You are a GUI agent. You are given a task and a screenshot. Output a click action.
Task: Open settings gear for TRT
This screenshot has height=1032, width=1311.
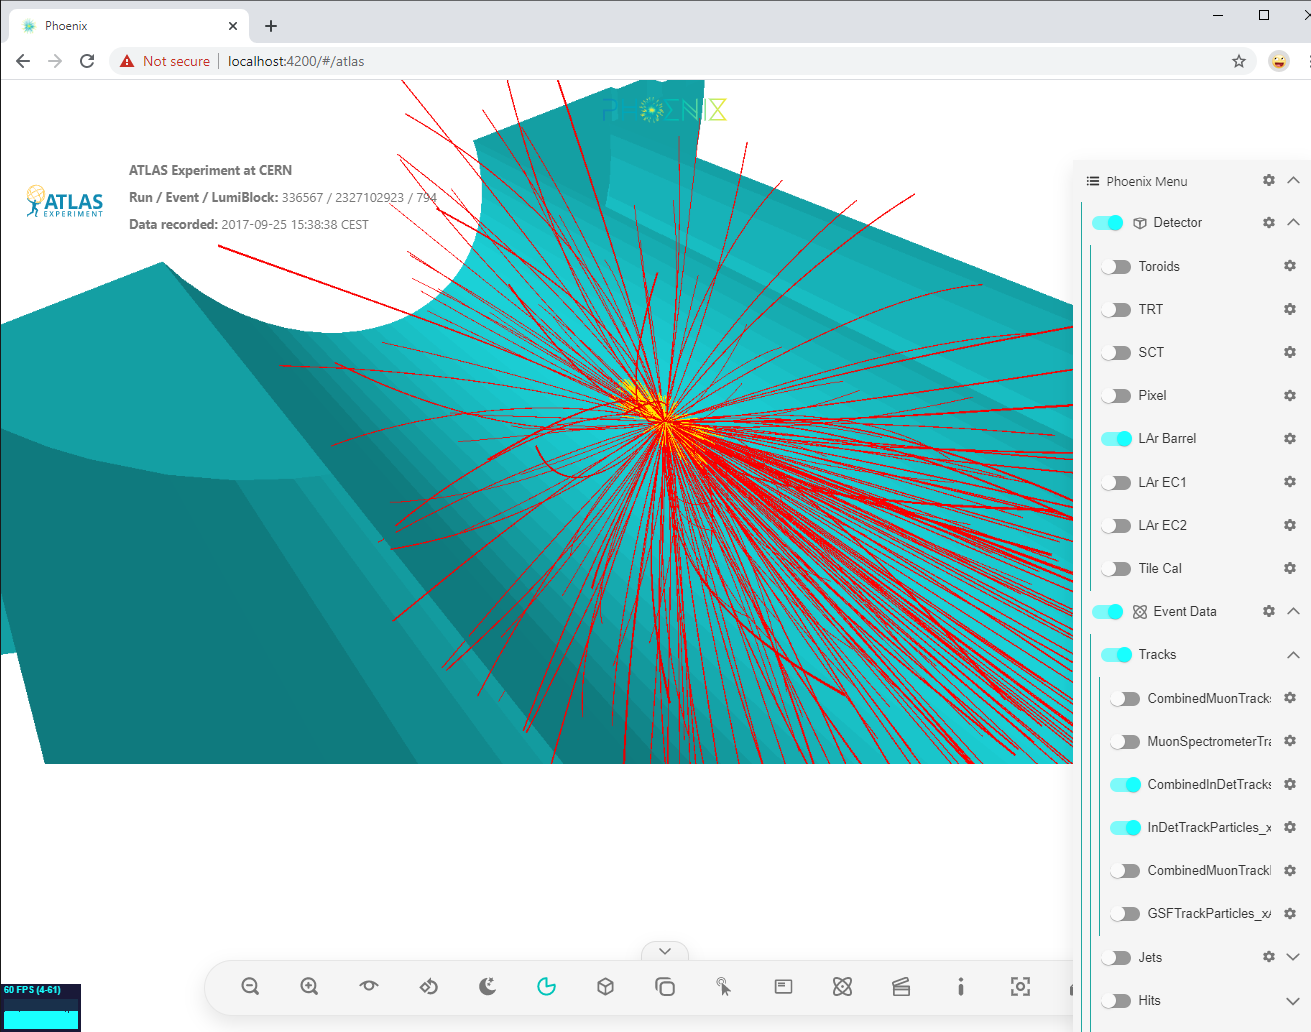point(1289,309)
